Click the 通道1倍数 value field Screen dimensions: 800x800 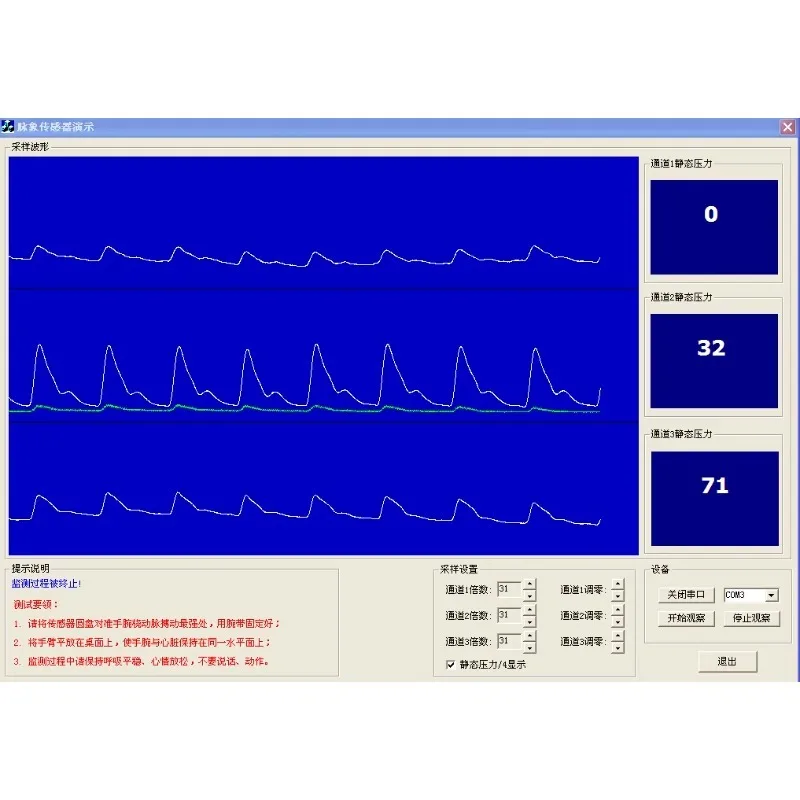[x=510, y=590]
